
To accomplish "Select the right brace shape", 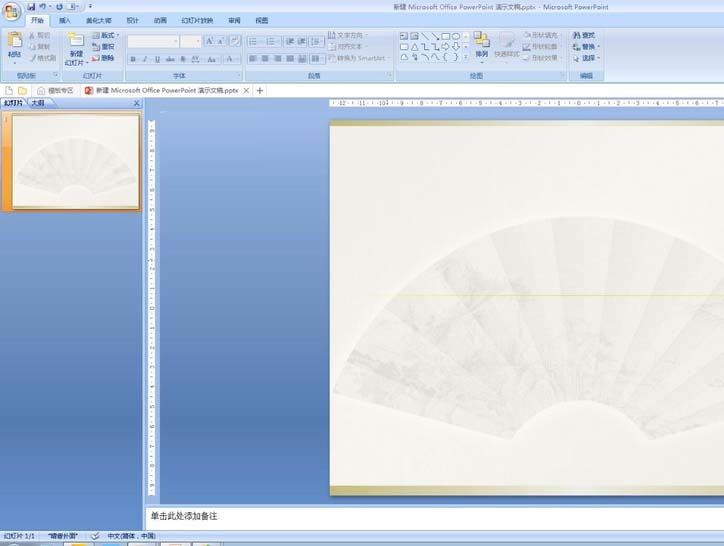I will pos(456,57).
